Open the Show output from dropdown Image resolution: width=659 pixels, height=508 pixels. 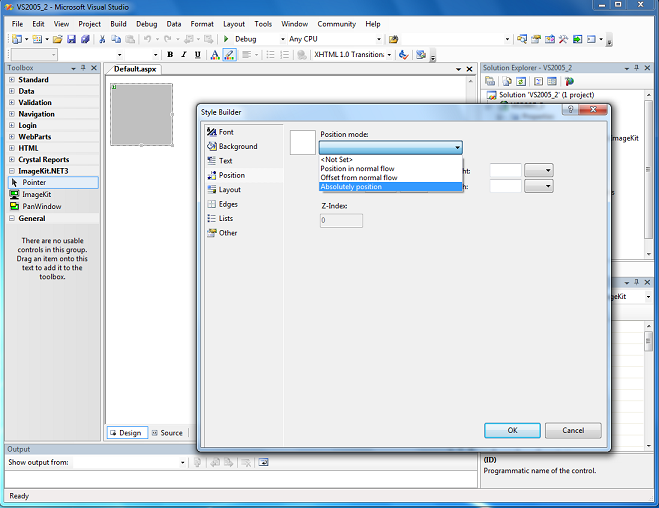click(182, 463)
